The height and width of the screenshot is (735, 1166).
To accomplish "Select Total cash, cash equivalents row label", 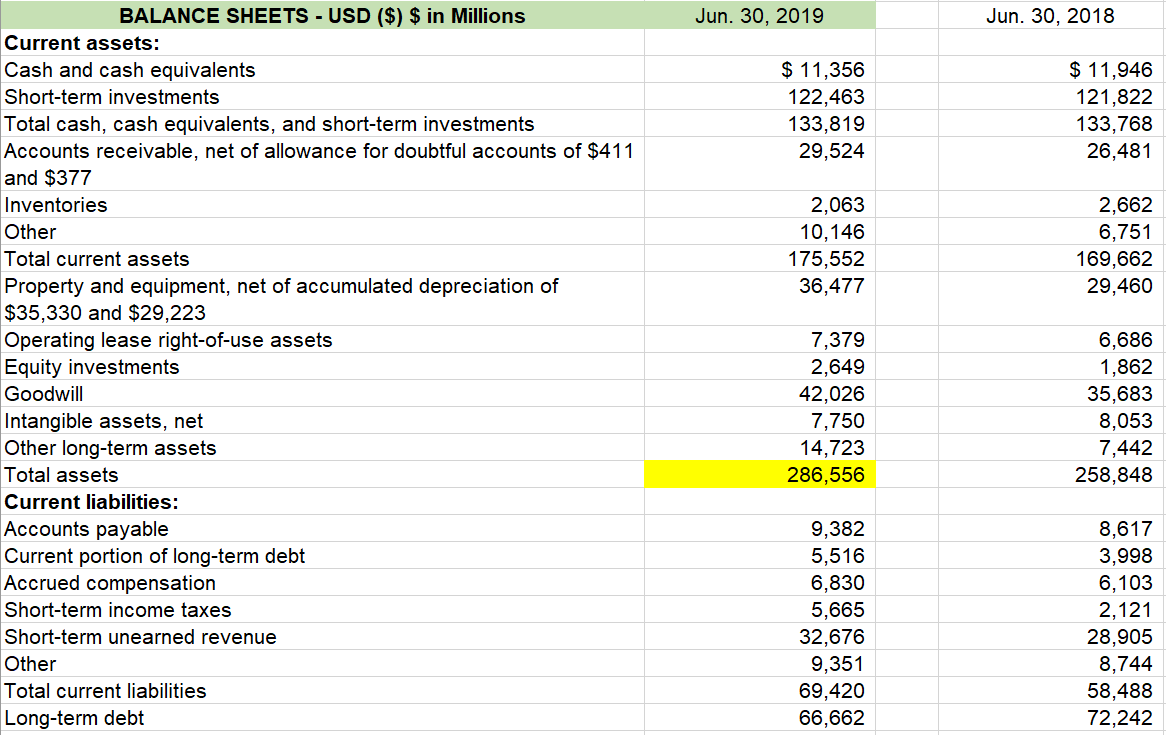I will [269, 123].
